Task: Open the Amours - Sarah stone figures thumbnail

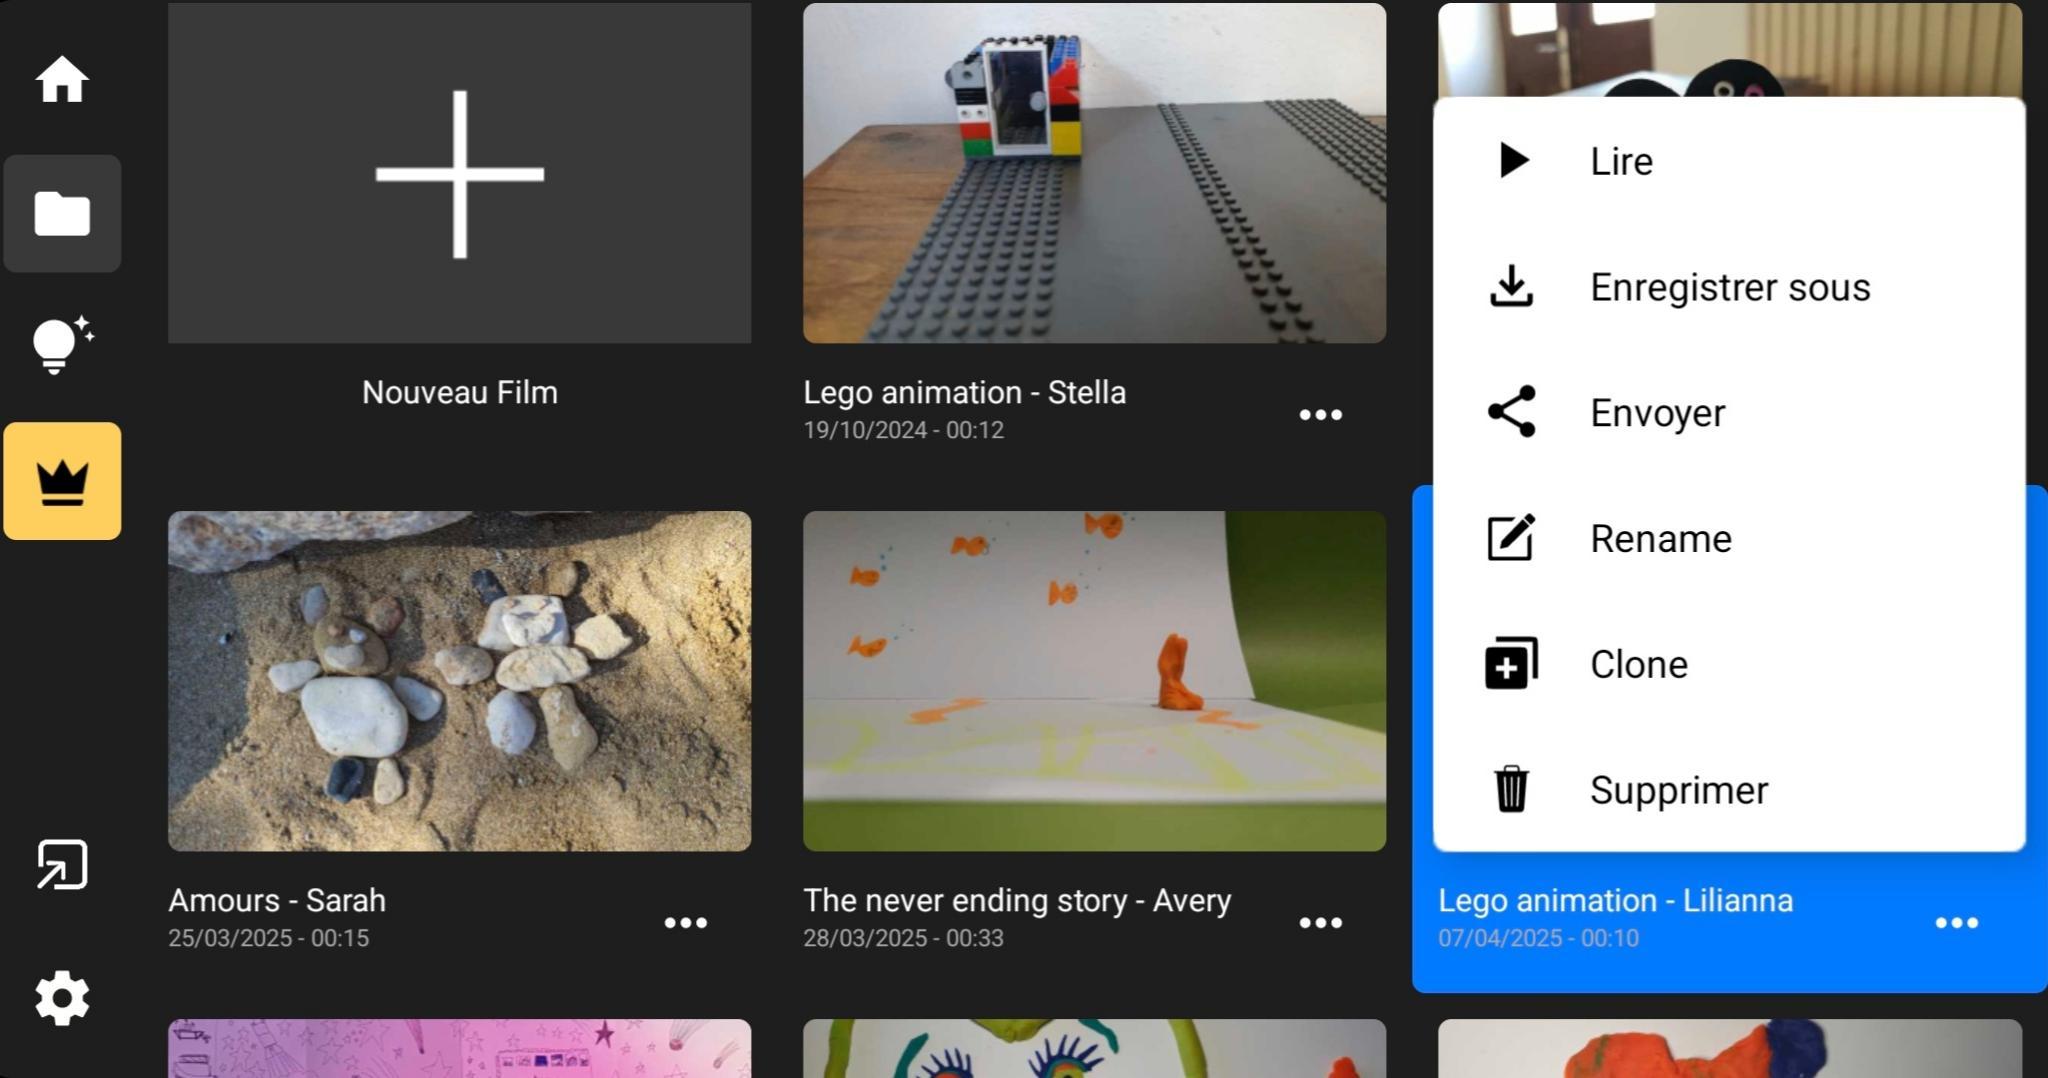Action: click(x=460, y=681)
